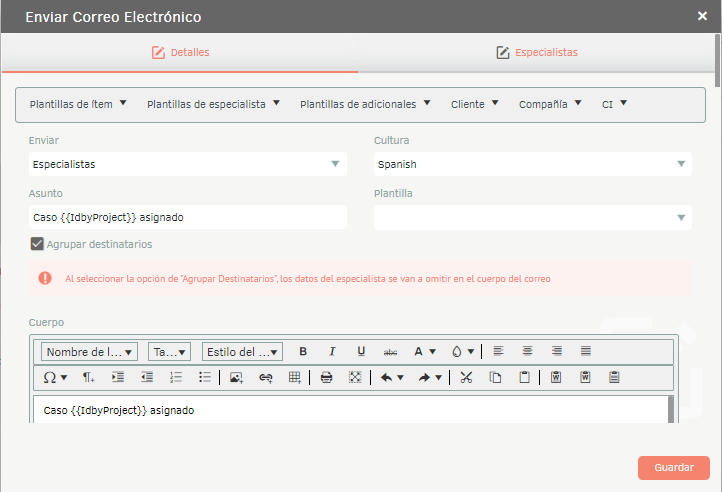Open the Compañía templates menu

pyautogui.click(x=549, y=104)
